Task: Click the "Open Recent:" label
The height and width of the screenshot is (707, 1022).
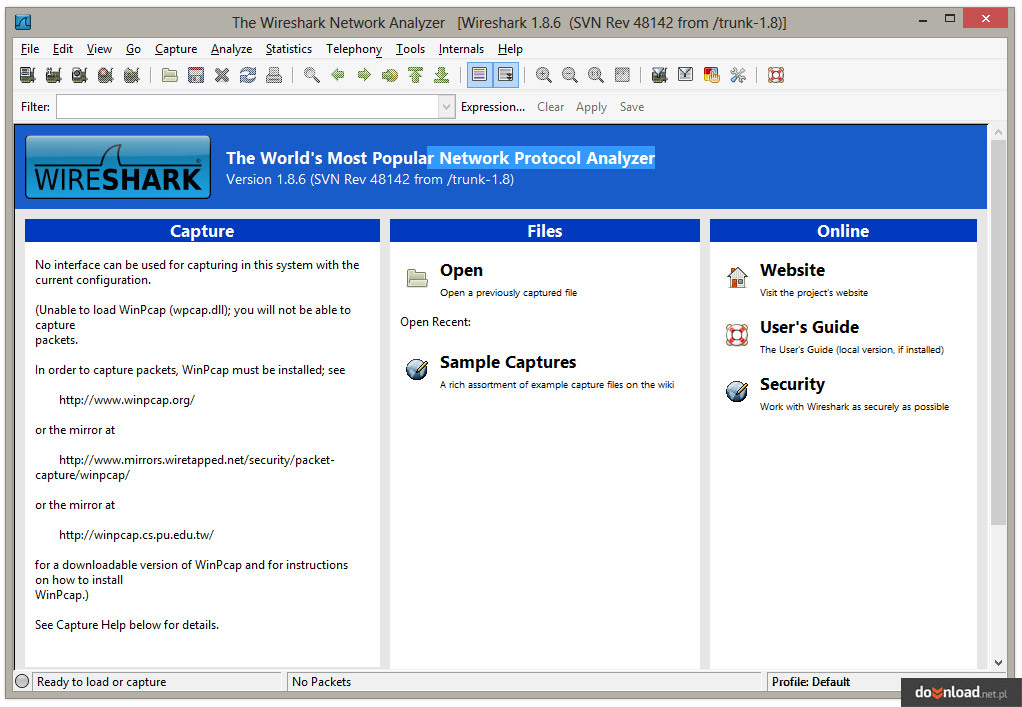Action: [435, 322]
